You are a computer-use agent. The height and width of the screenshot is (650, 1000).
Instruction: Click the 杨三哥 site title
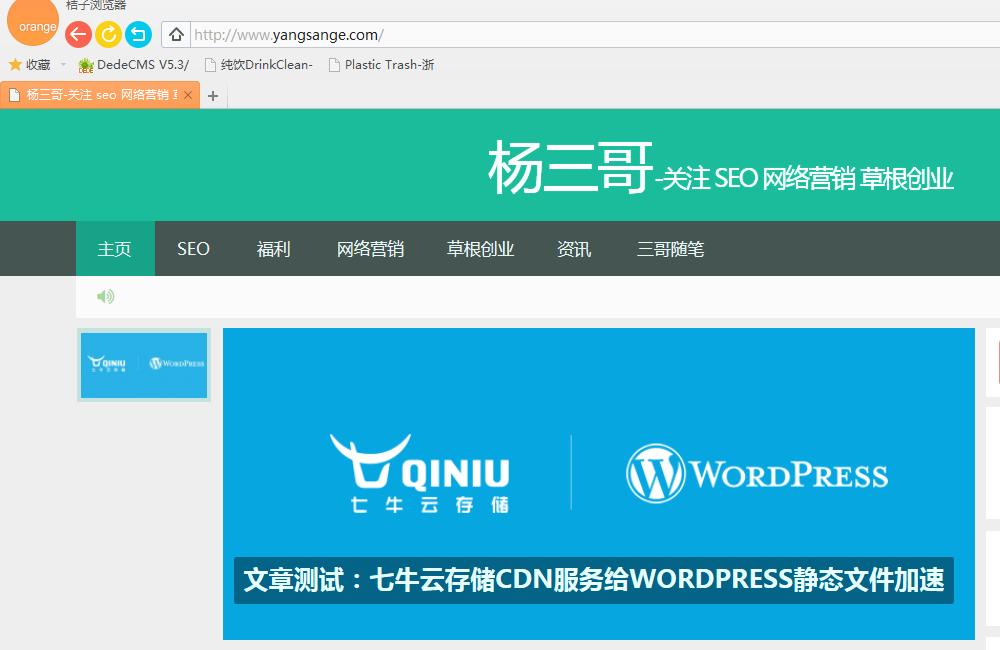coord(571,168)
